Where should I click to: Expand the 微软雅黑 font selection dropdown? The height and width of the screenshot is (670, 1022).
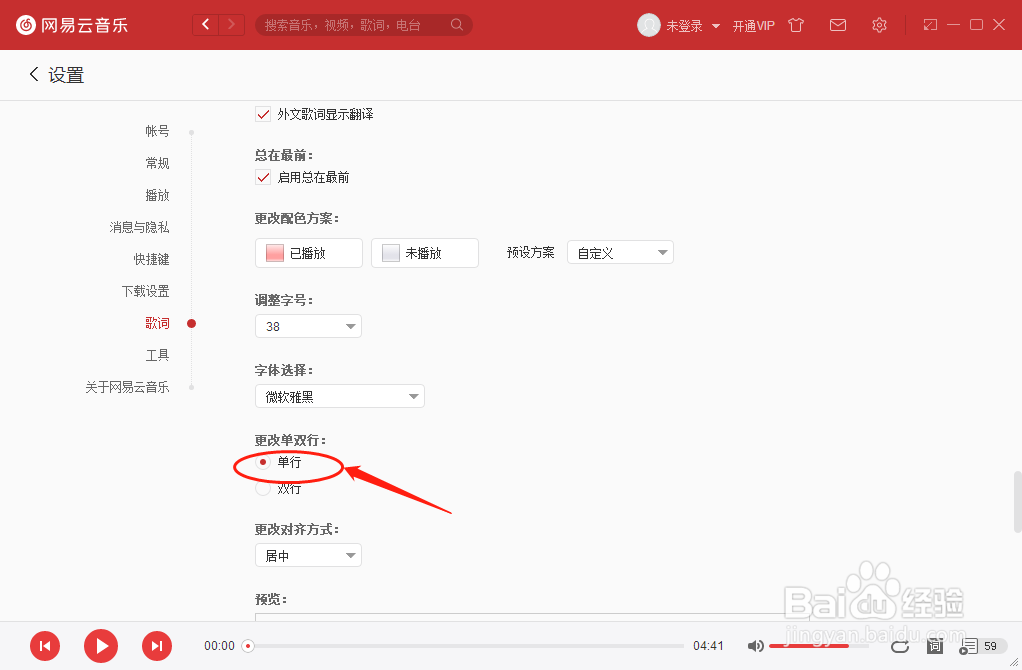coord(339,395)
